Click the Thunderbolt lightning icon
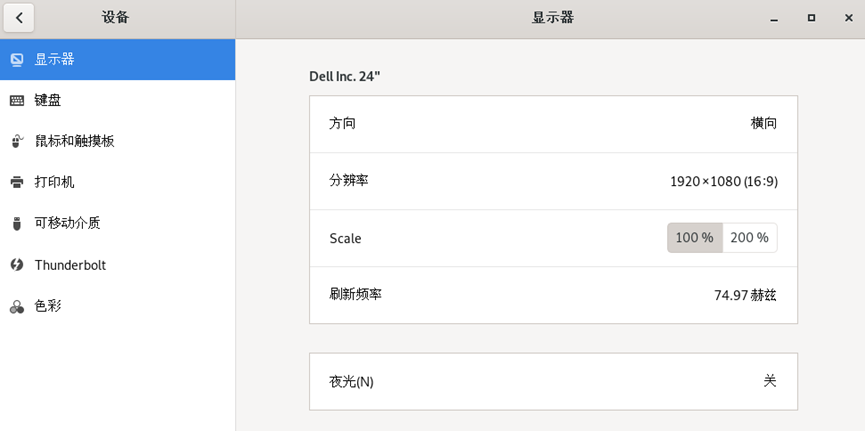Image resolution: width=865 pixels, height=431 pixels. point(17,265)
